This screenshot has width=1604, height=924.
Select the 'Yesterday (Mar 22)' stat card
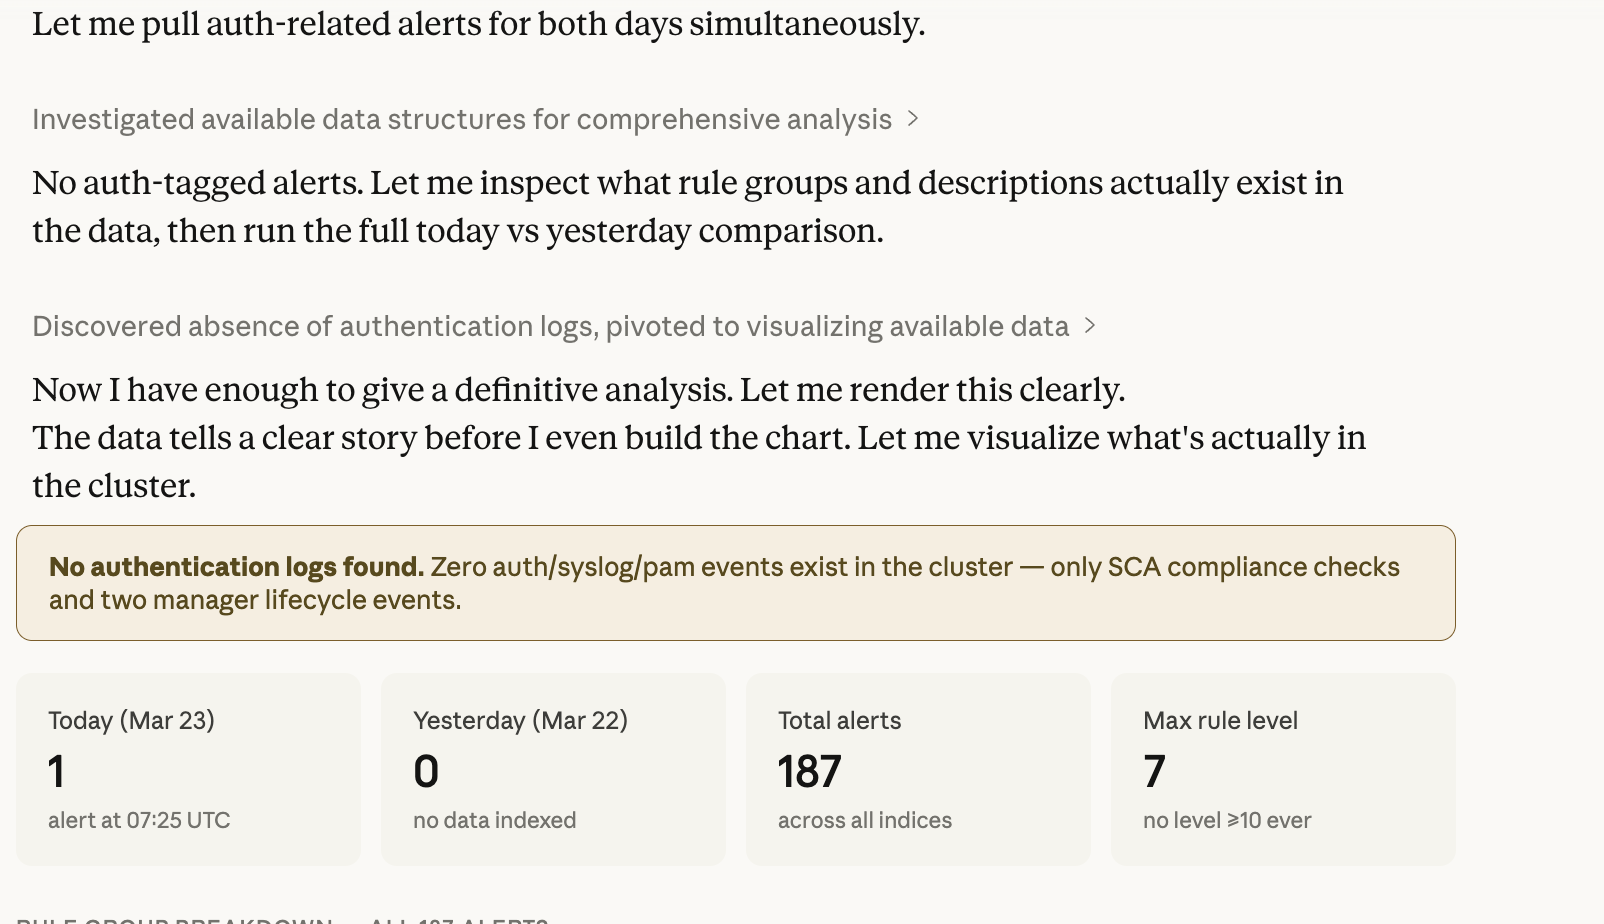pyautogui.click(x=553, y=768)
